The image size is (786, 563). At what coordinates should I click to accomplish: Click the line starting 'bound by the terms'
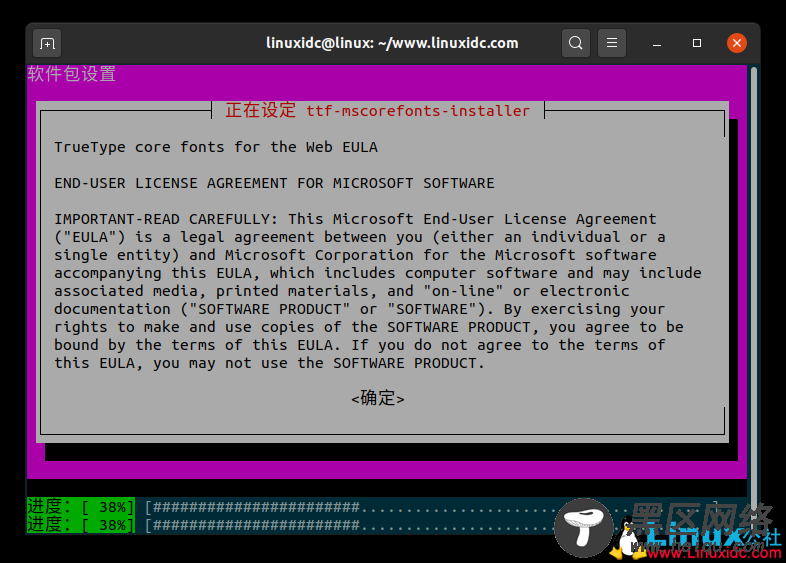[x=360, y=345]
